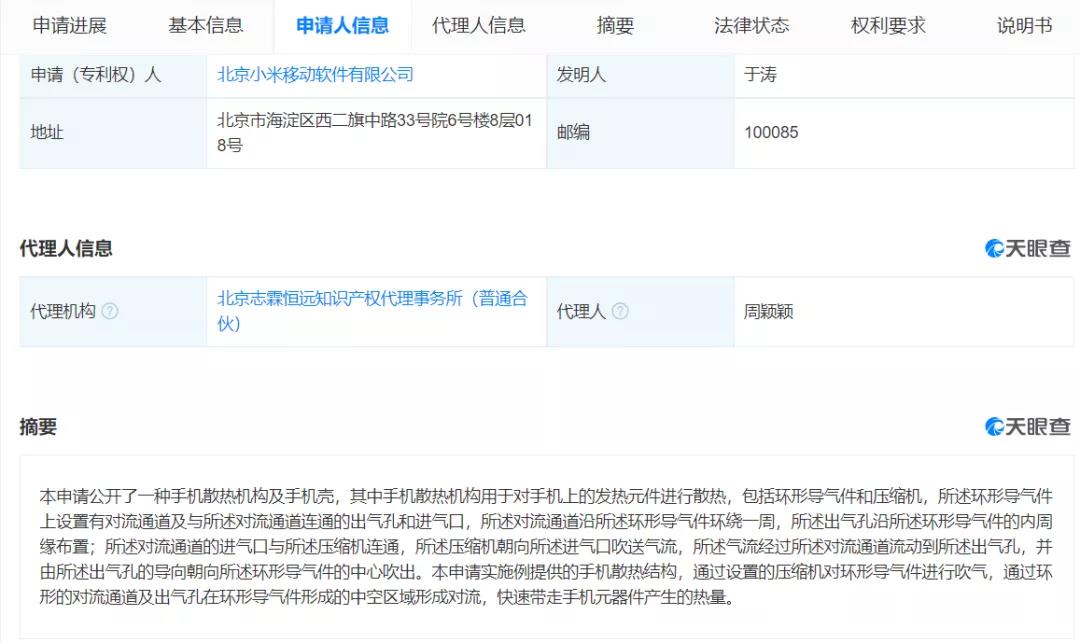Select the 说明书 tab
1080x643 pixels.
pos(1024,26)
